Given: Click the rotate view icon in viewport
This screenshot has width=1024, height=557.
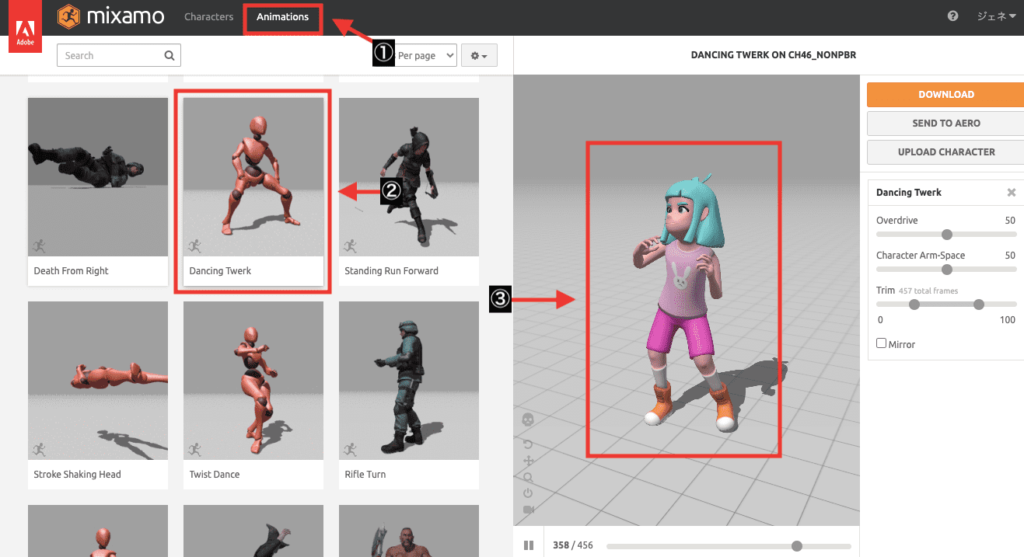Looking at the screenshot, I should [x=528, y=445].
